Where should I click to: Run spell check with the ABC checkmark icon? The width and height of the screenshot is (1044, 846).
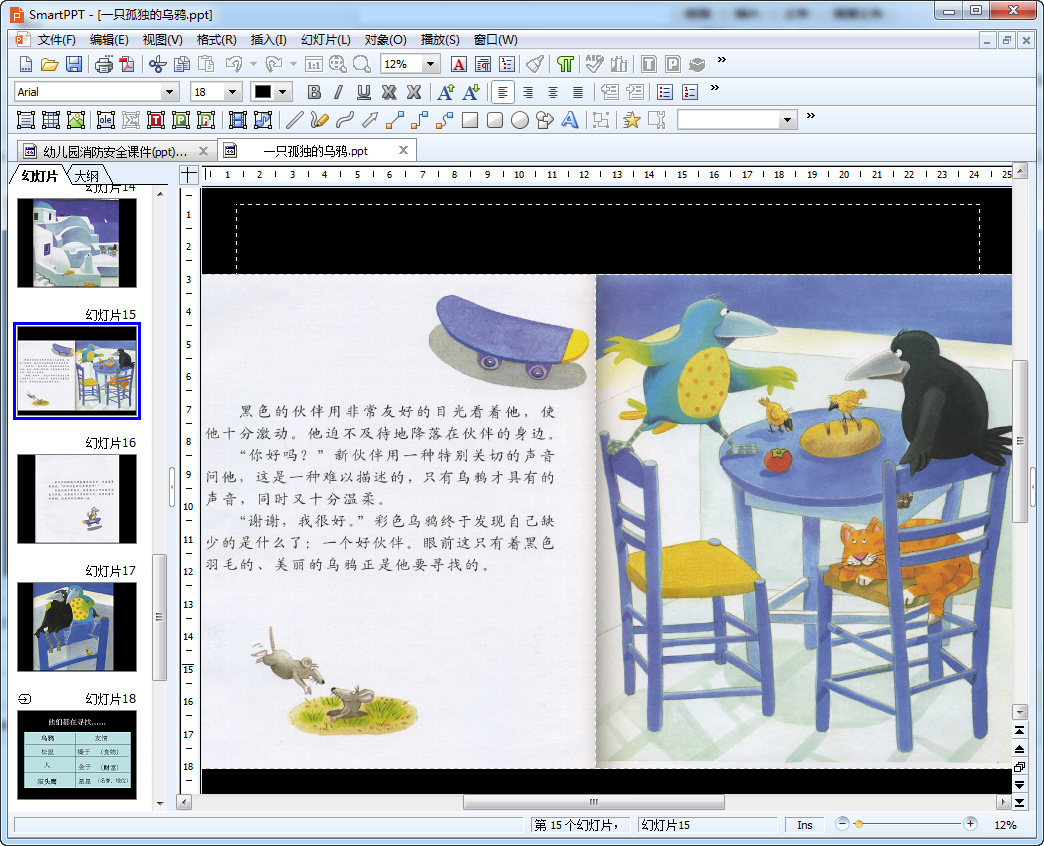(x=594, y=64)
